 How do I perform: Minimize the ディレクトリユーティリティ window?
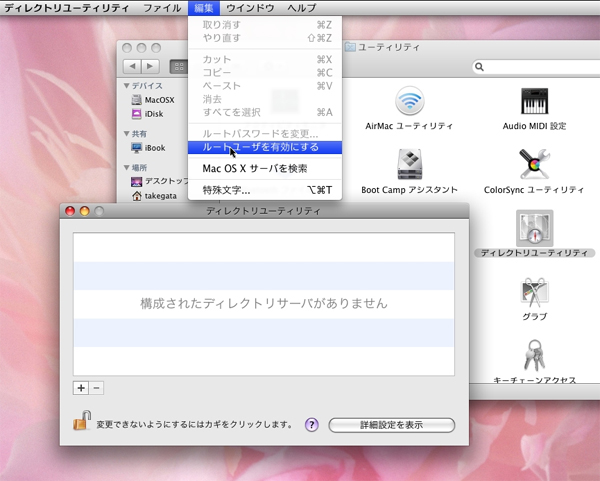coord(85,211)
